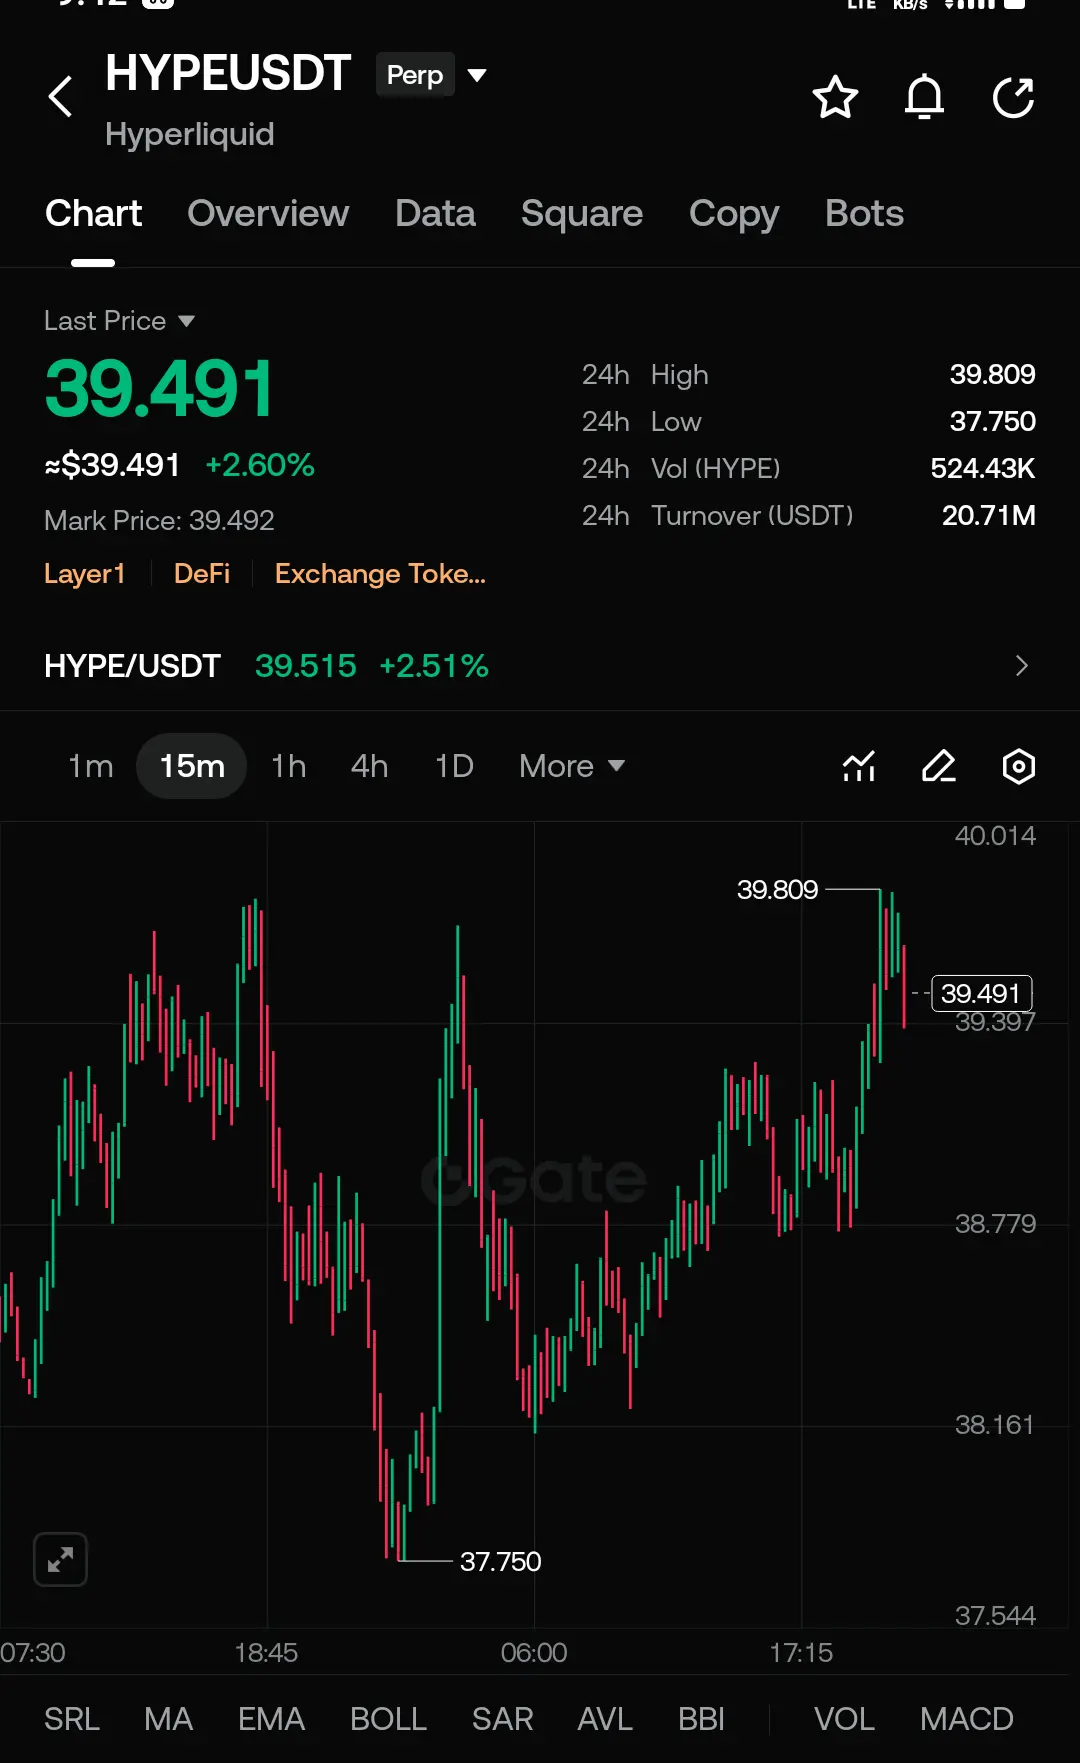Select the 1m timeframe
This screenshot has width=1080, height=1763.
(x=90, y=766)
